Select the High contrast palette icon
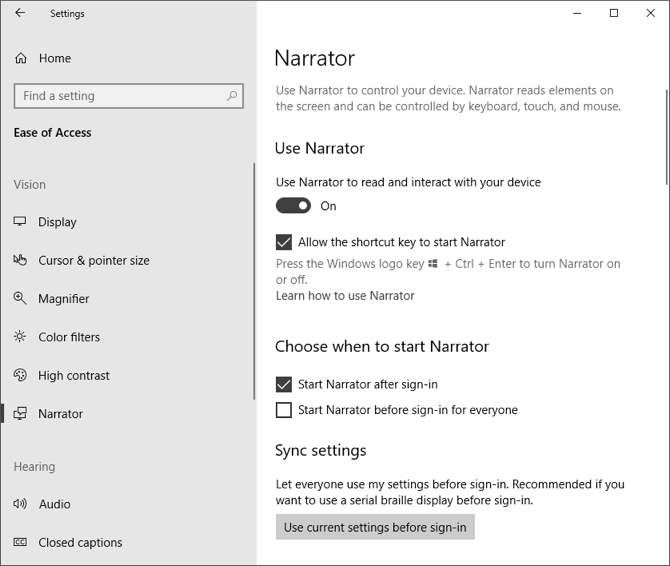Image resolution: width=670 pixels, height=566 pixels. (x=20, y=376)
